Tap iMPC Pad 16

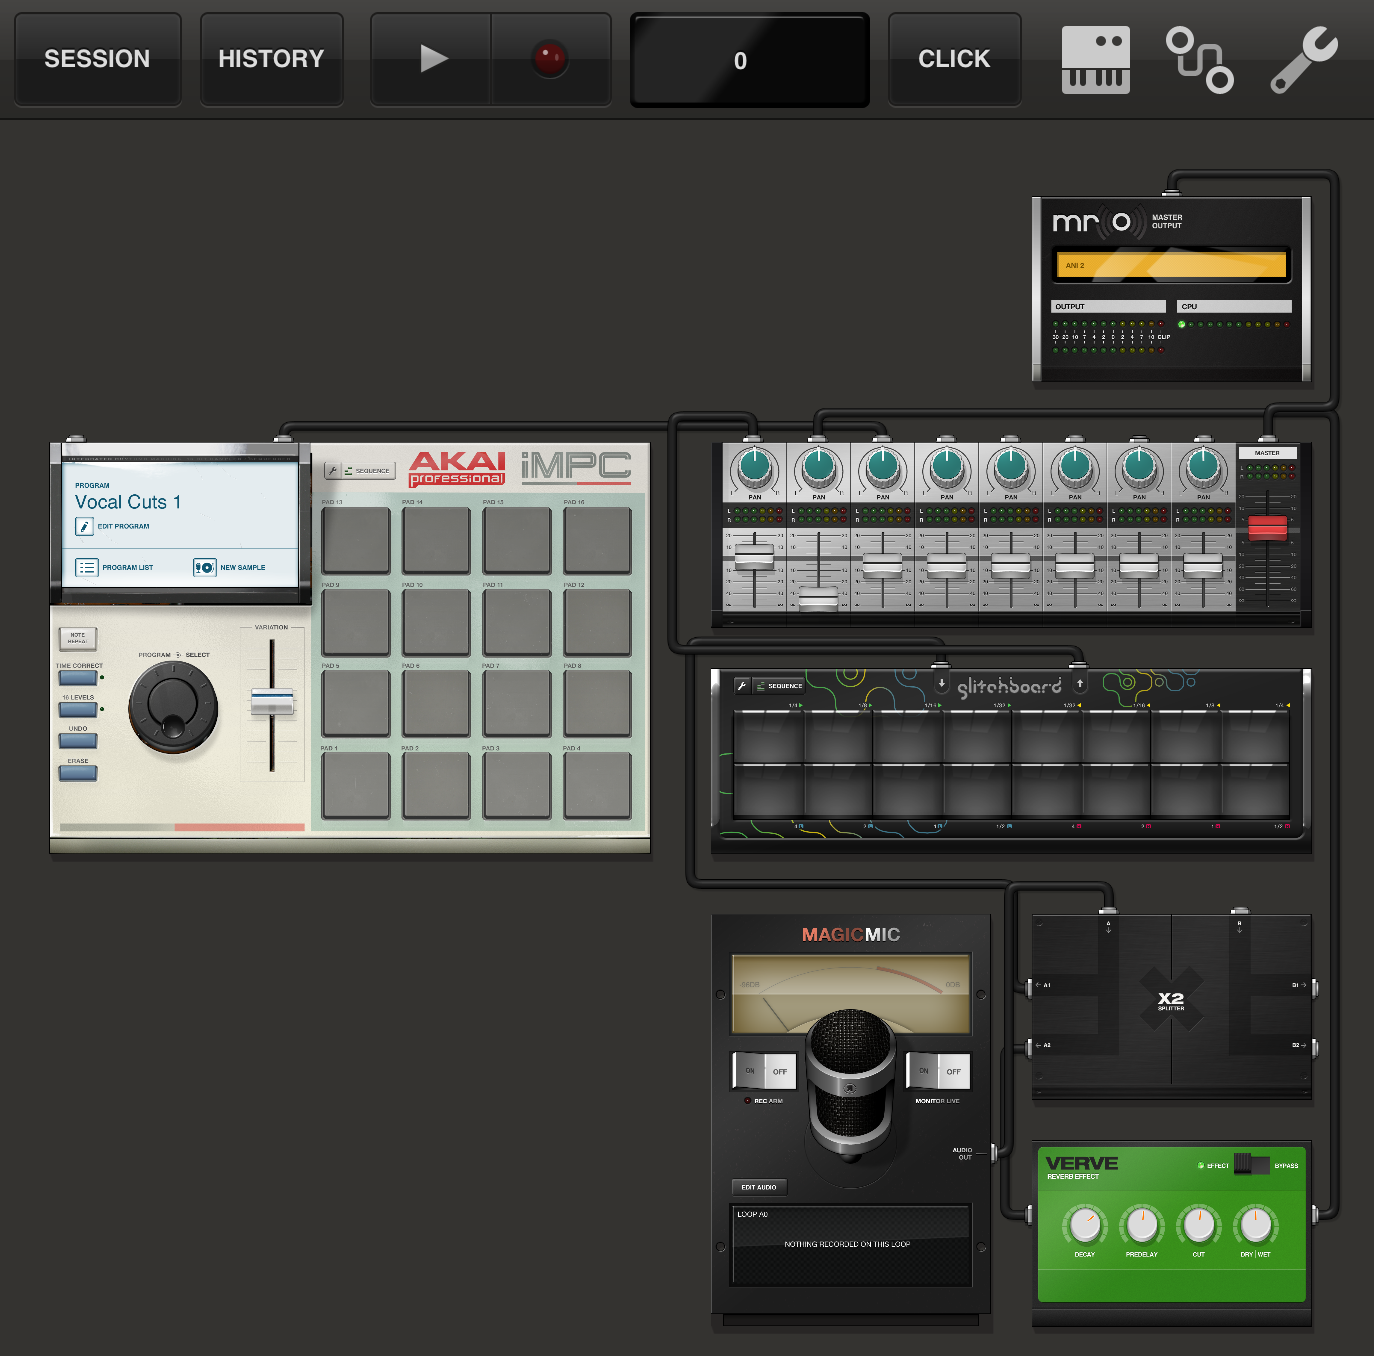(x=597, y=541)
